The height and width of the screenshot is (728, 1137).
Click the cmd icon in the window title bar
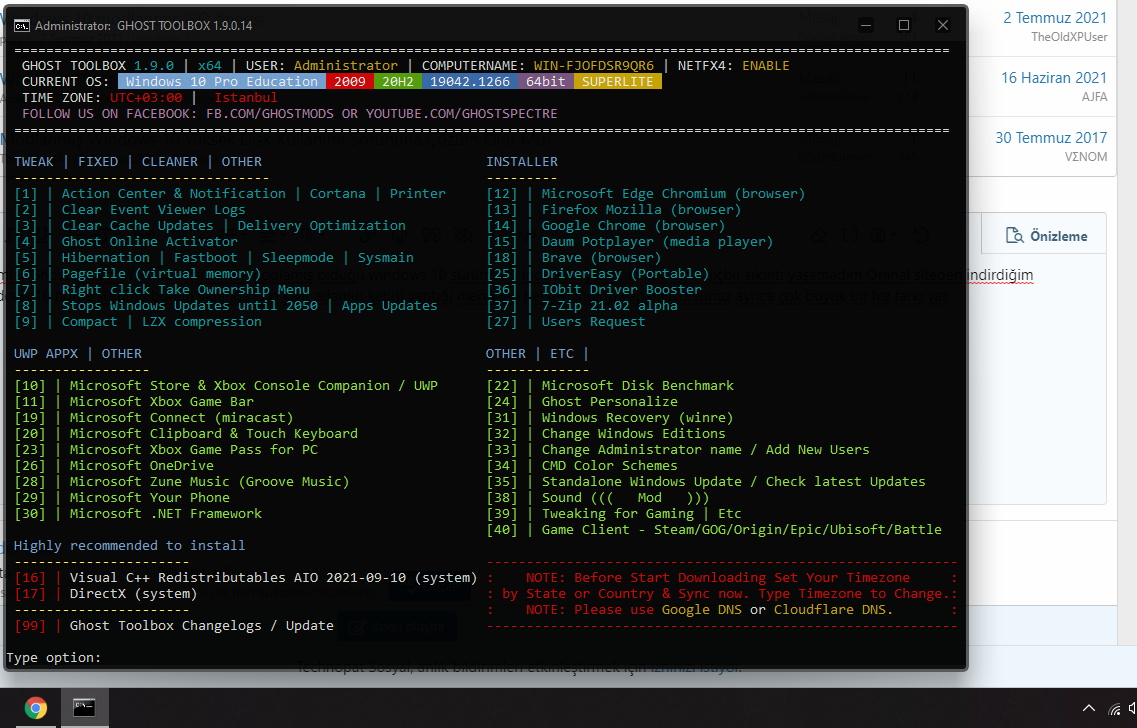(22, 25)
